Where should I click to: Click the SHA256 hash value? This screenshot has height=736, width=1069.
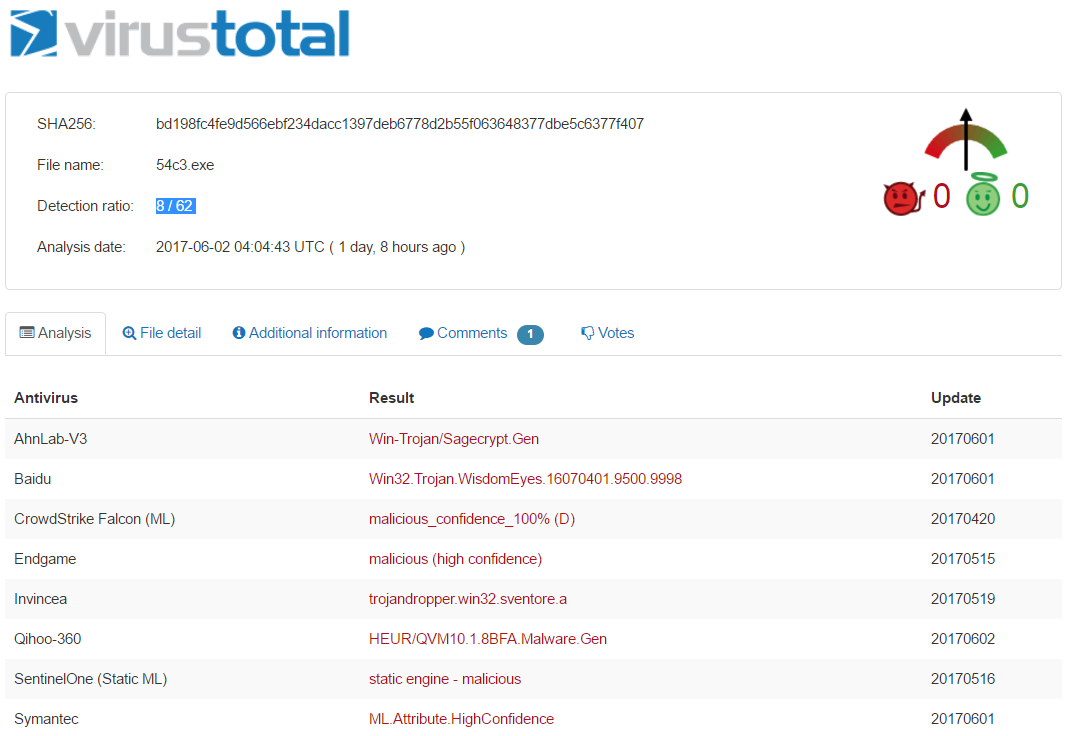tap(400, 124)
